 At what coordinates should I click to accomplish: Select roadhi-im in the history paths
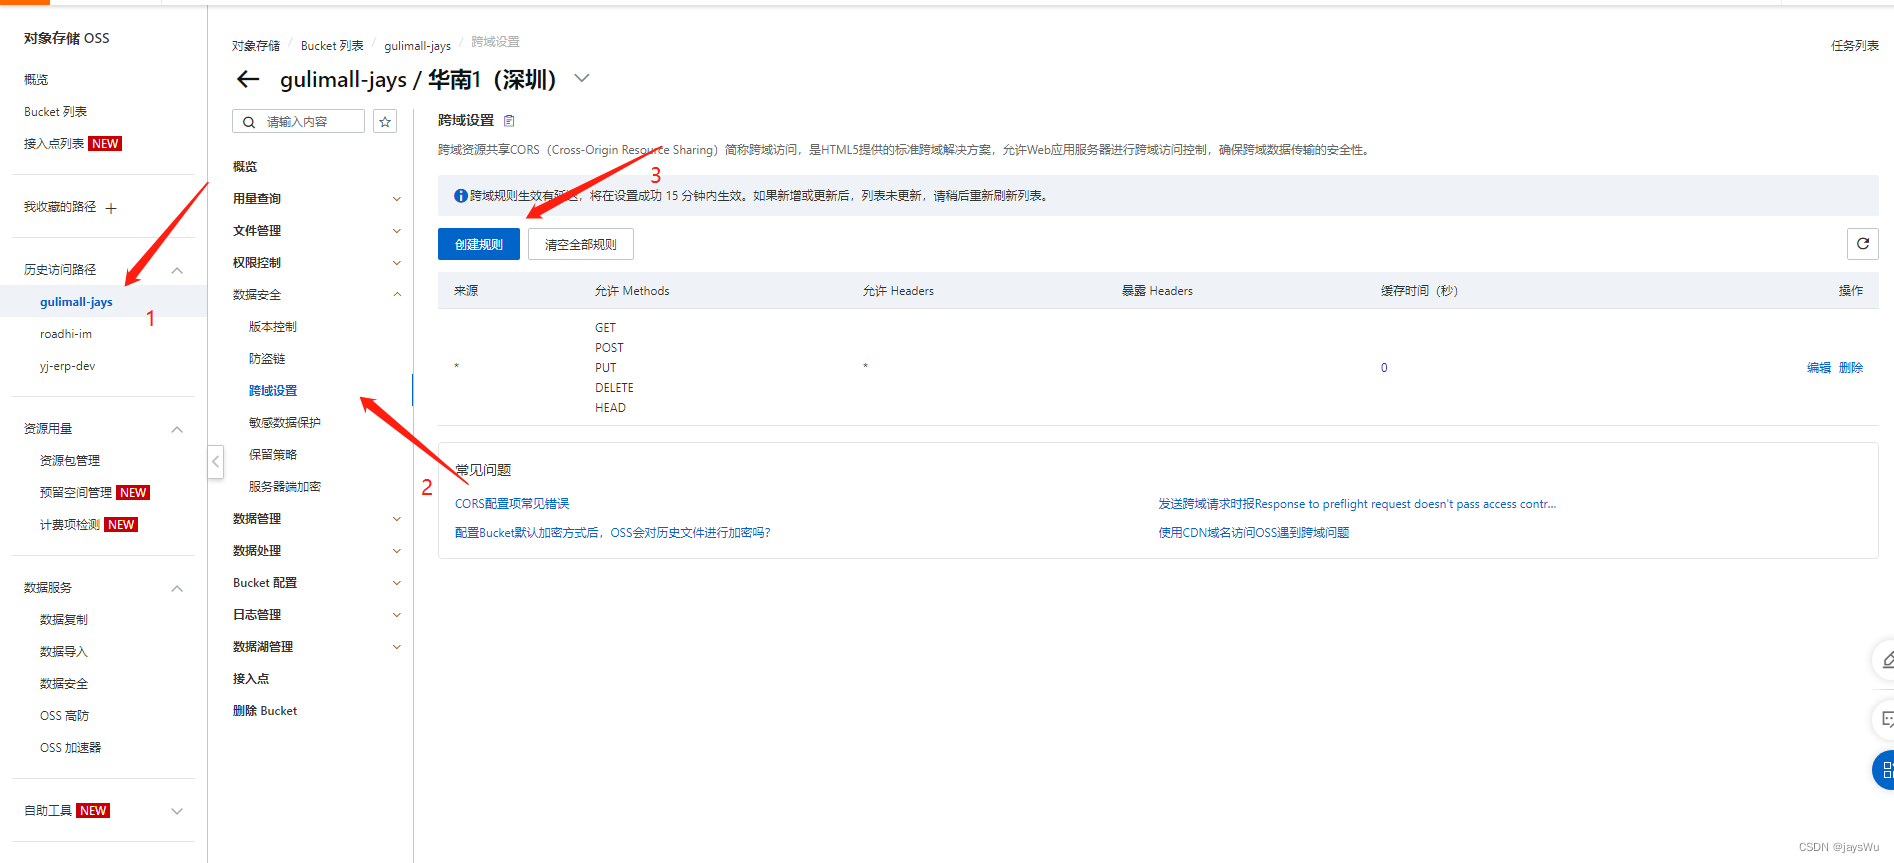click(x=66, y=334)
